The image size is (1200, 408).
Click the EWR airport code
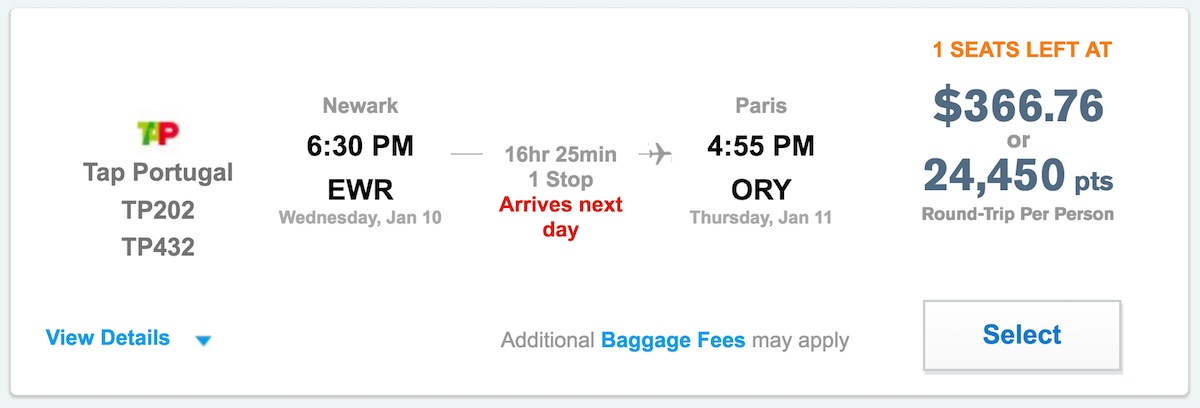tap(360, 190)
